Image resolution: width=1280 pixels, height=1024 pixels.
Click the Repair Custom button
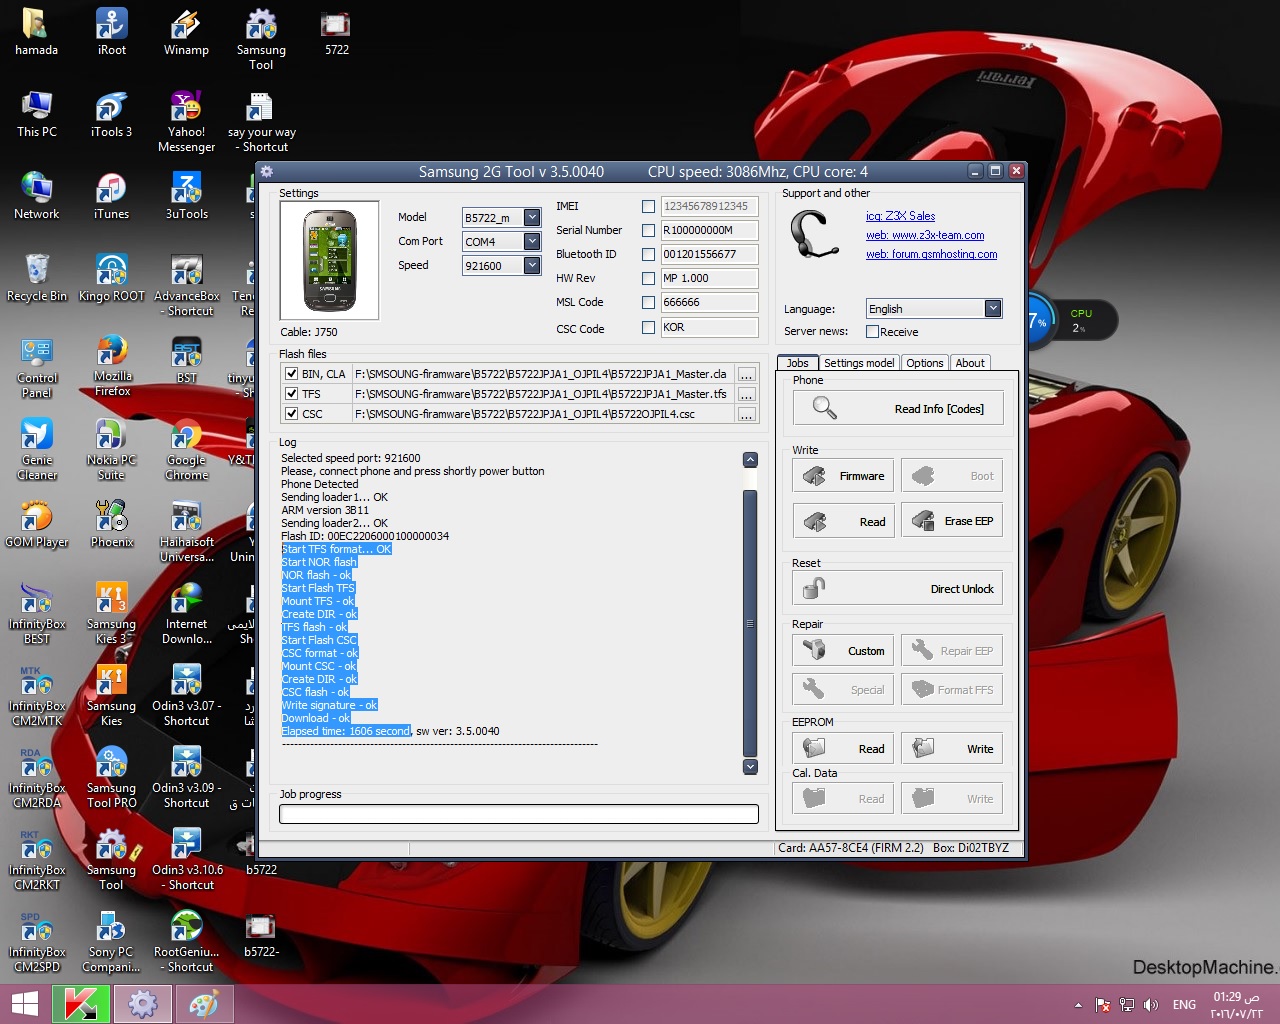coord(843,651)
